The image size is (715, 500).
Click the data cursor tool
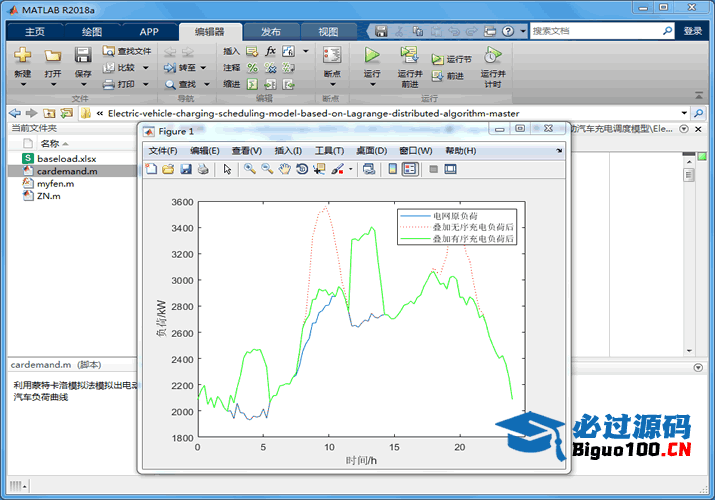319,169
